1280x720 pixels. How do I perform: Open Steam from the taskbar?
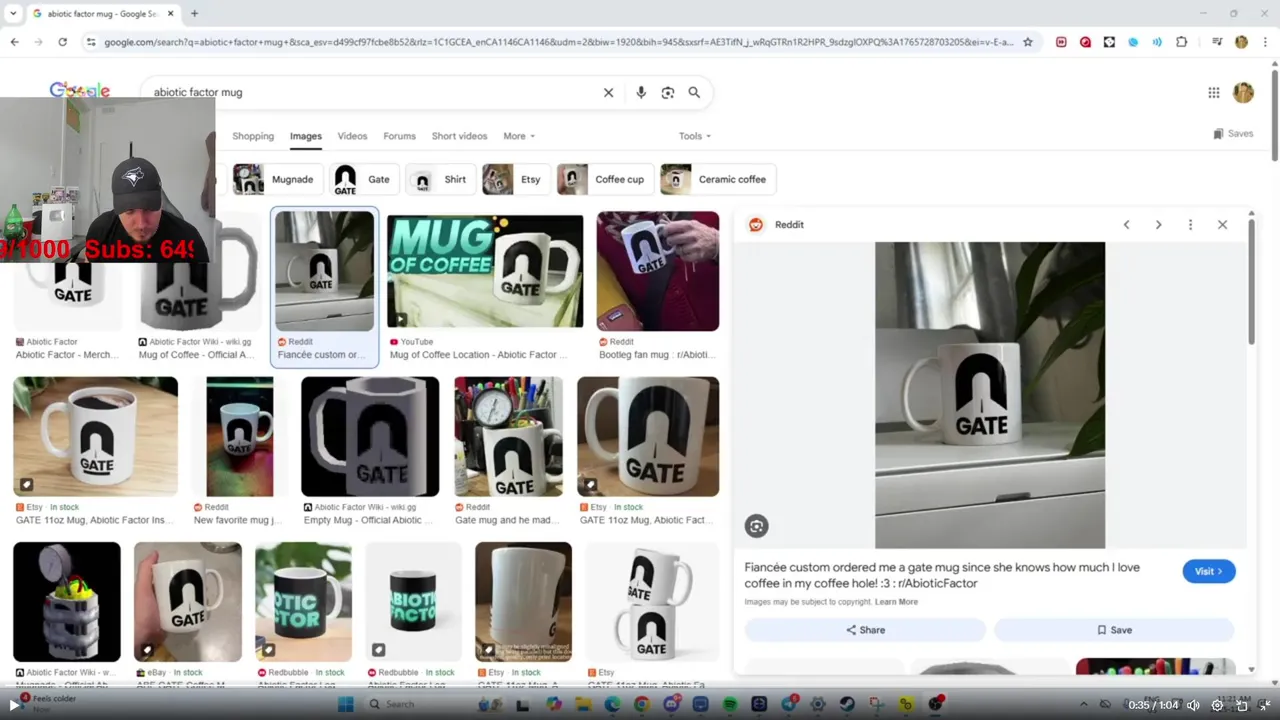point(847,705)
